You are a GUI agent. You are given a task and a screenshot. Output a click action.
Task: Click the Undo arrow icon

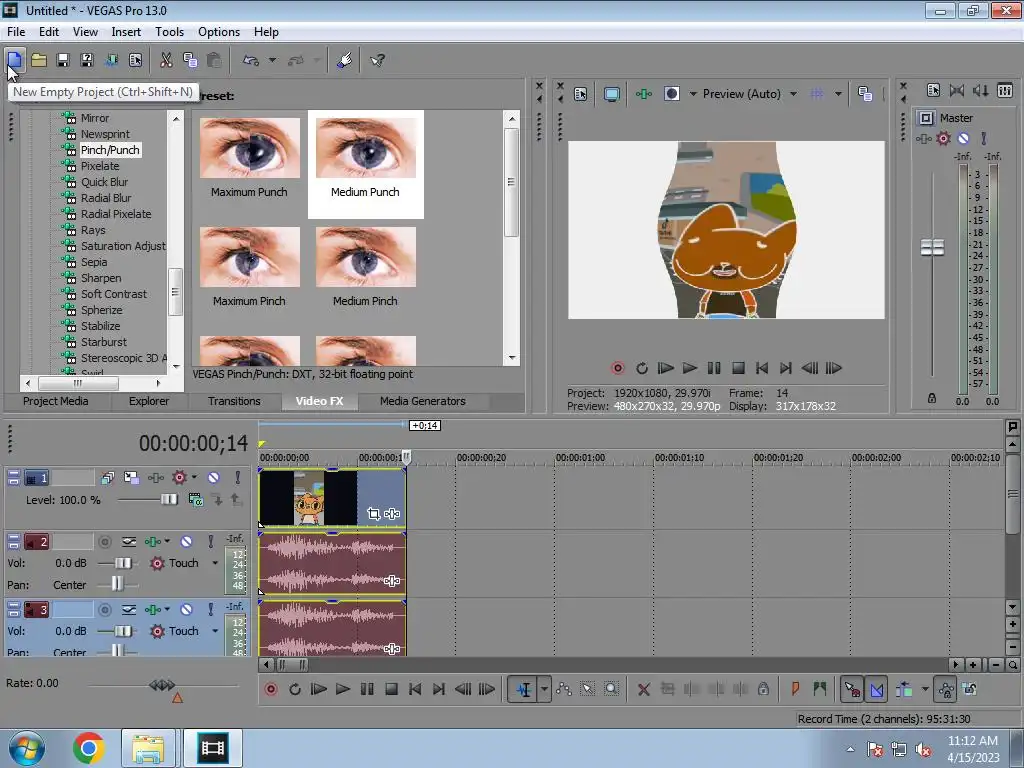point(251,60)
